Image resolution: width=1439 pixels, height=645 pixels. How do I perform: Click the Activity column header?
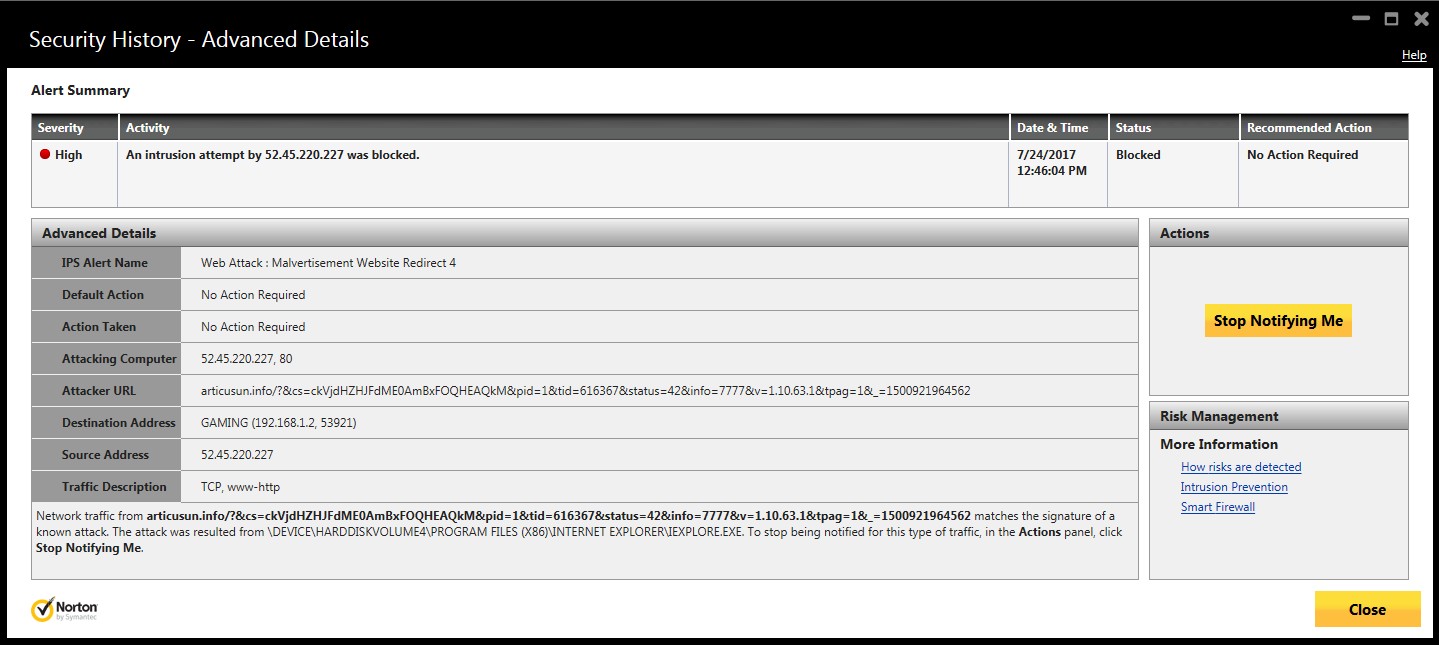148,128
